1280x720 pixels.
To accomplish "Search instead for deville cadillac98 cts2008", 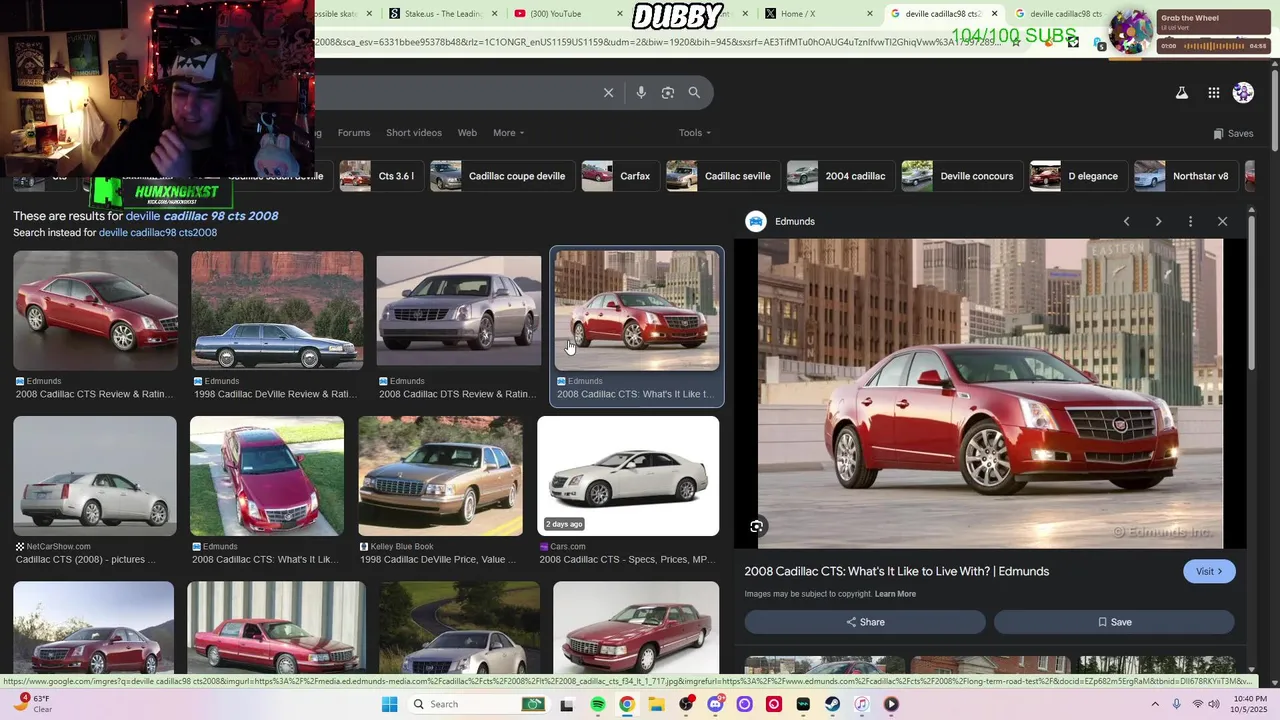I will (x=158, y=233).
